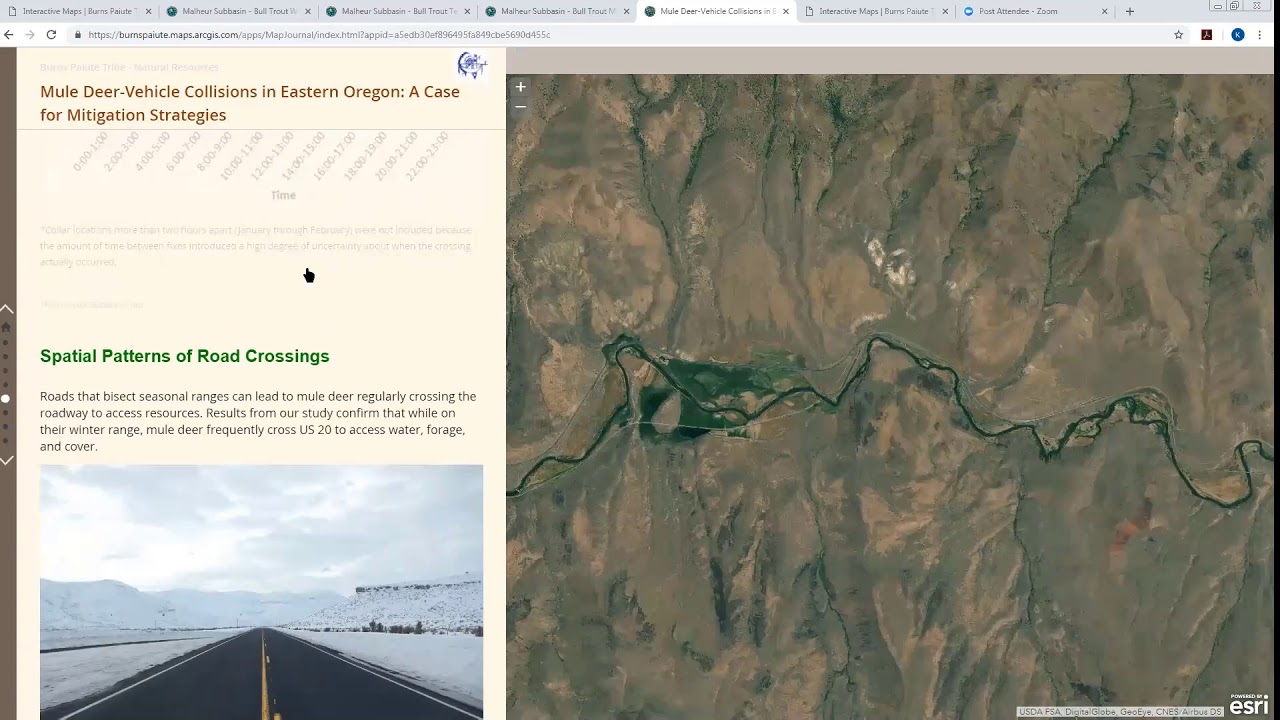This screenshot has width=1280, height=720.
Task: Go back in browser history
Action: pos(9,34)
